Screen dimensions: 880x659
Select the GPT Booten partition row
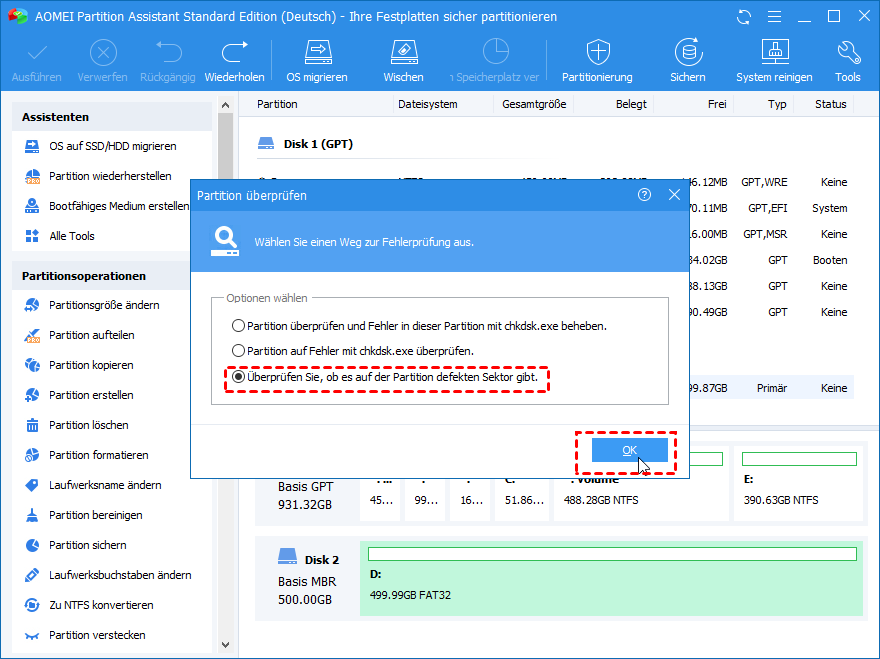[771, 260]
